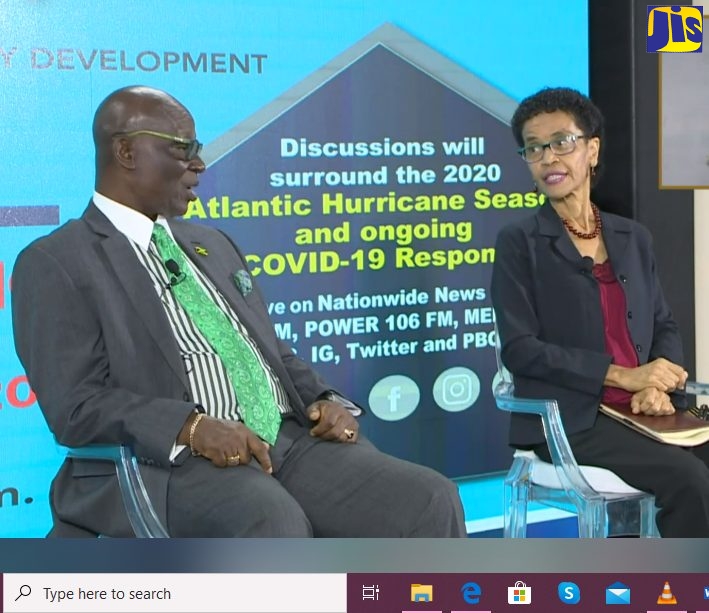Open Task View from the taskbar
709x613 pixels.
[x=371, y=593]
